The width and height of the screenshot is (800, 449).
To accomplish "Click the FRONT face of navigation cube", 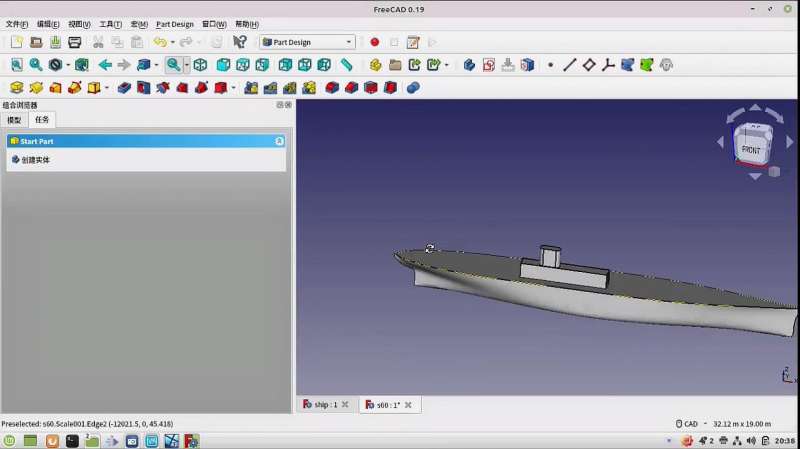I will tap(751, 149).
